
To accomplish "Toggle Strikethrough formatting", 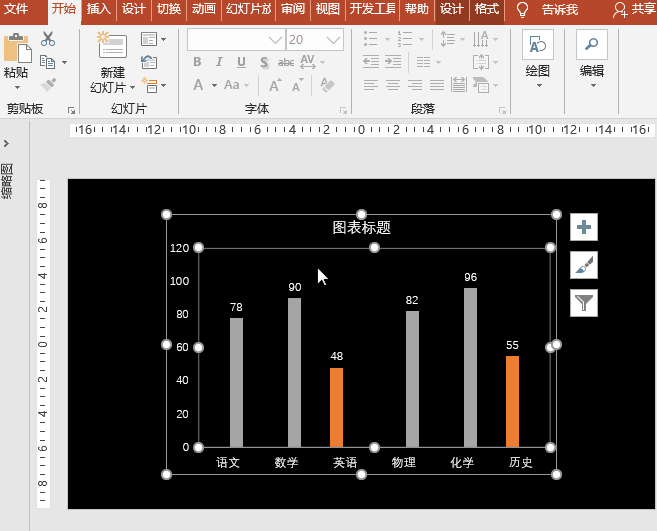I will pyautogui.click(x=286, y=62).
